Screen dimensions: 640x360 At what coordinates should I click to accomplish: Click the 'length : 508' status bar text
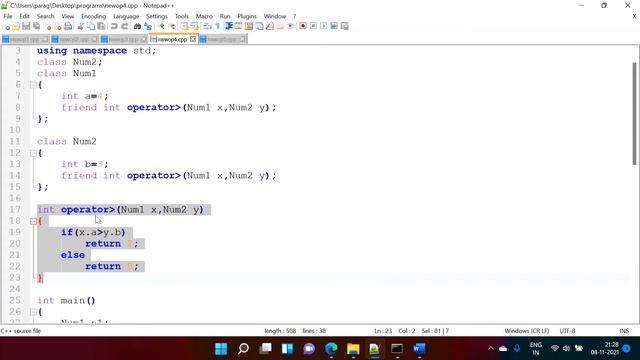point(280,331)
